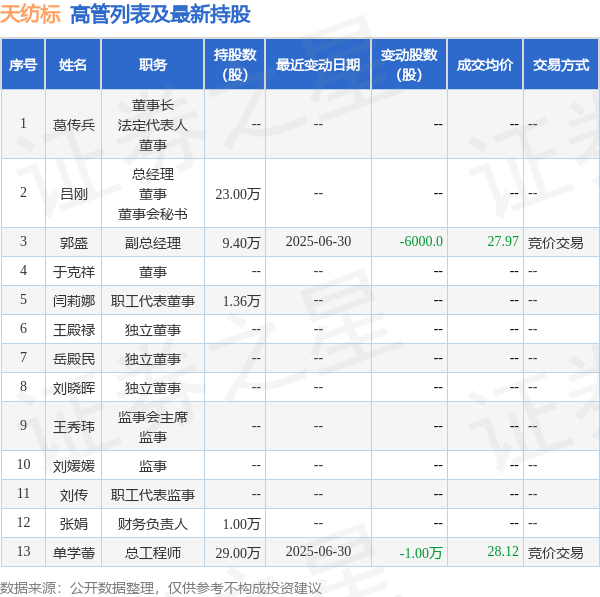Click the holding value 23.00万
The height and width of the screenshot is (597, 600).
coord(238,194)
